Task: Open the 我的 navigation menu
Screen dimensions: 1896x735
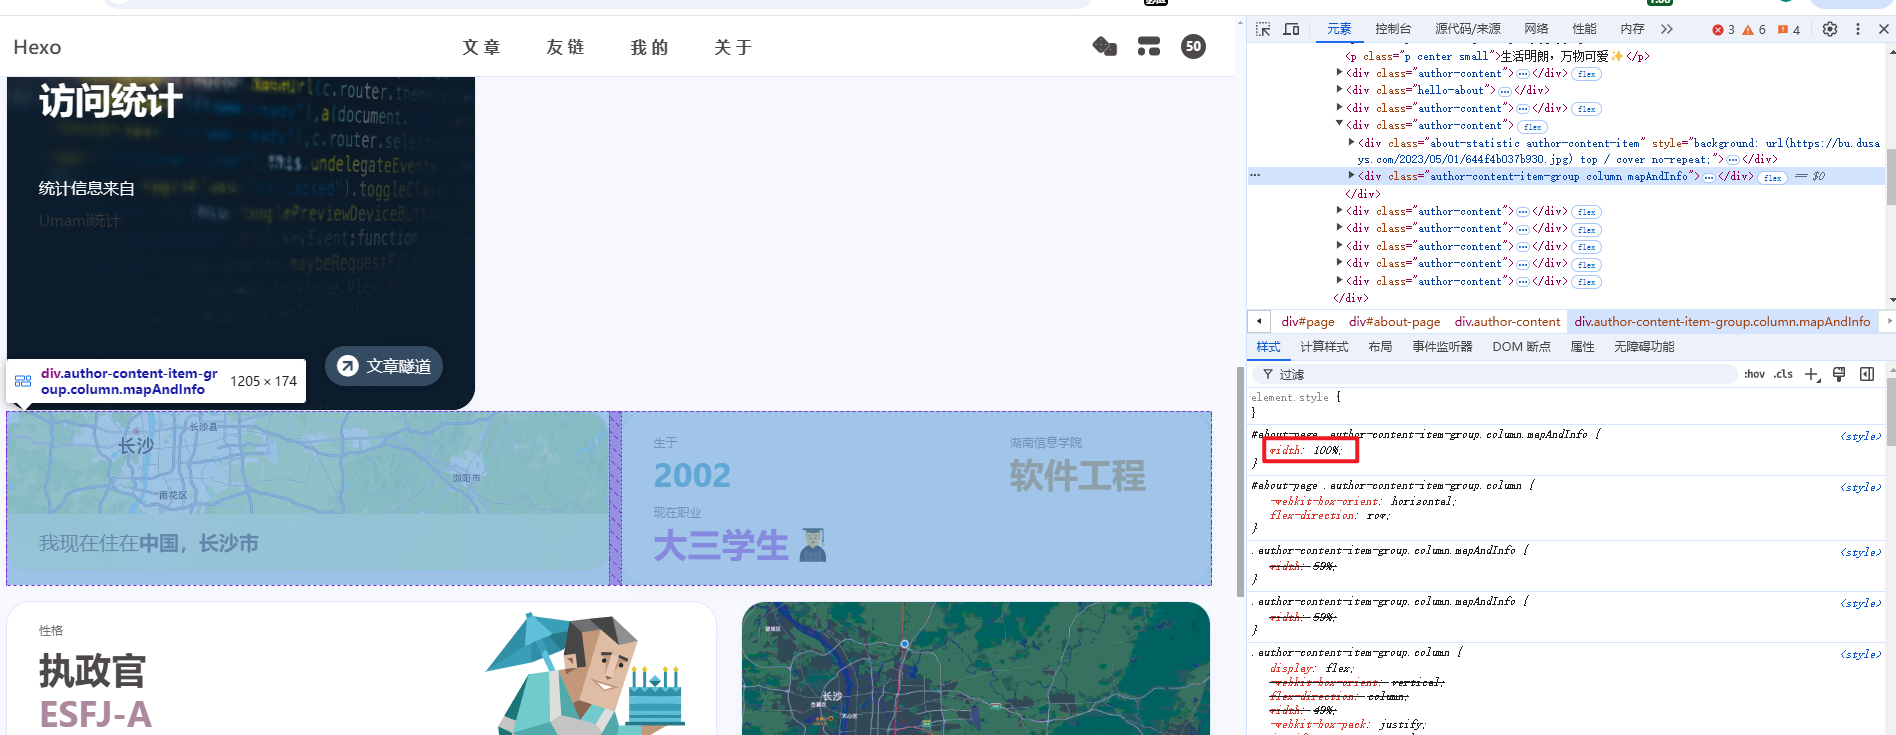Action: 649,47
